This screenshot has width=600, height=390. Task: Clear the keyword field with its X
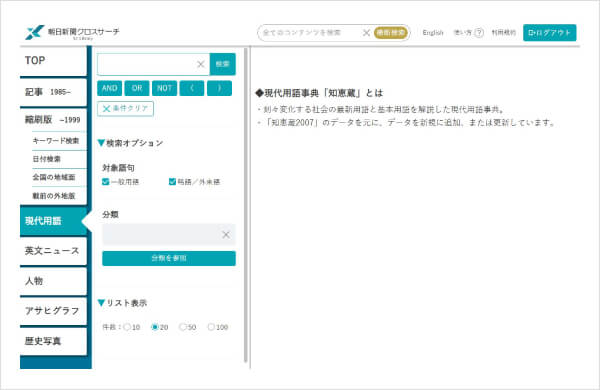point(201,64)
